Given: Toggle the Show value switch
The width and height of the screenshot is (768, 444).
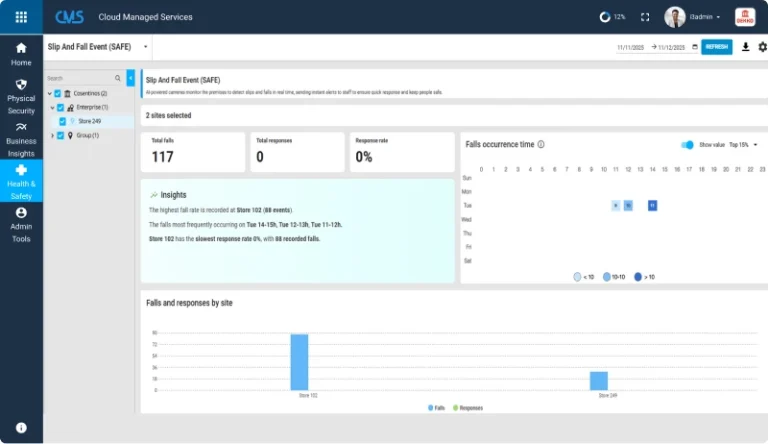Looking at the screenshot, I should [x=687, y=145].
